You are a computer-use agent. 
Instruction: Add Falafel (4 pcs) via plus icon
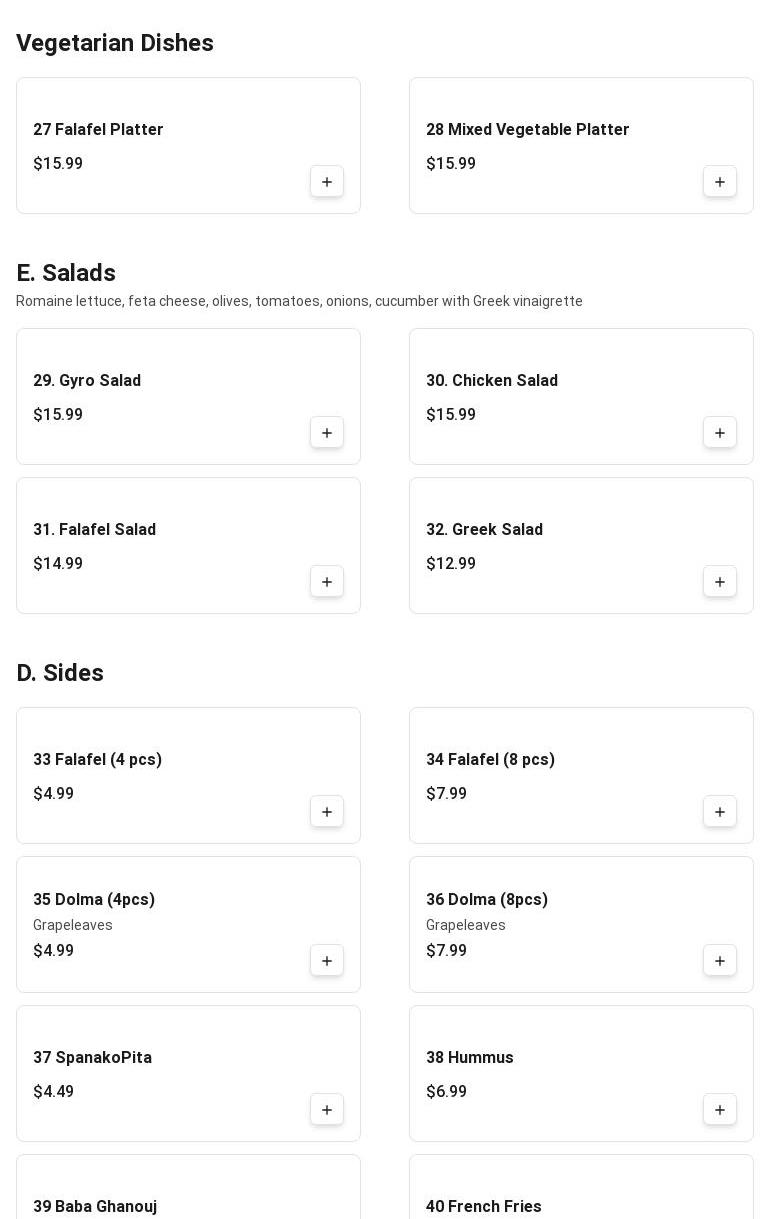pos(327,812)
